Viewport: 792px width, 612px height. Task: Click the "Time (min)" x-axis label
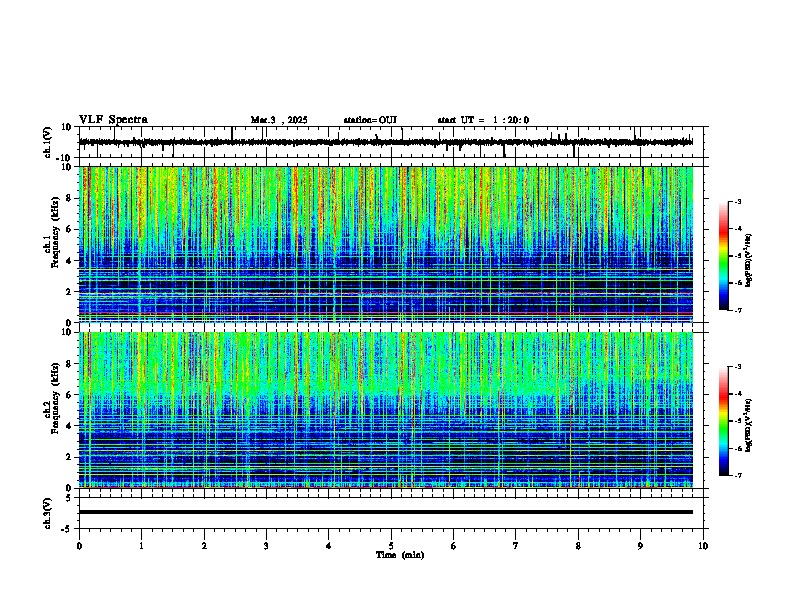pyautogui.click(x=400, y=555)
